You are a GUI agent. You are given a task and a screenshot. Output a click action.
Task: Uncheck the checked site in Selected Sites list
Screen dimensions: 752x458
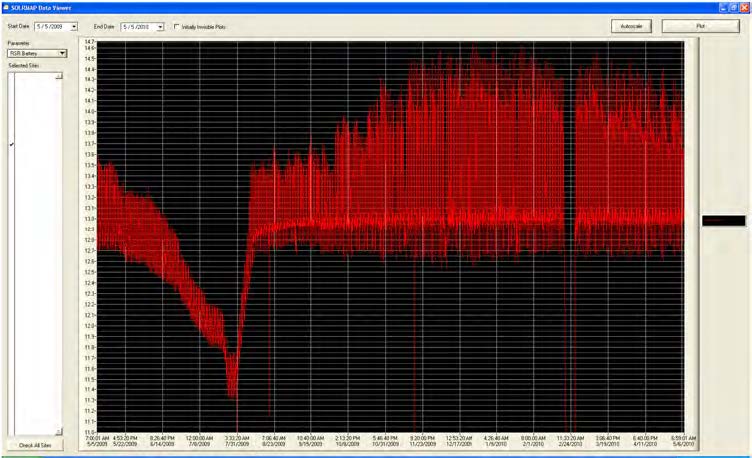point(11,145)
